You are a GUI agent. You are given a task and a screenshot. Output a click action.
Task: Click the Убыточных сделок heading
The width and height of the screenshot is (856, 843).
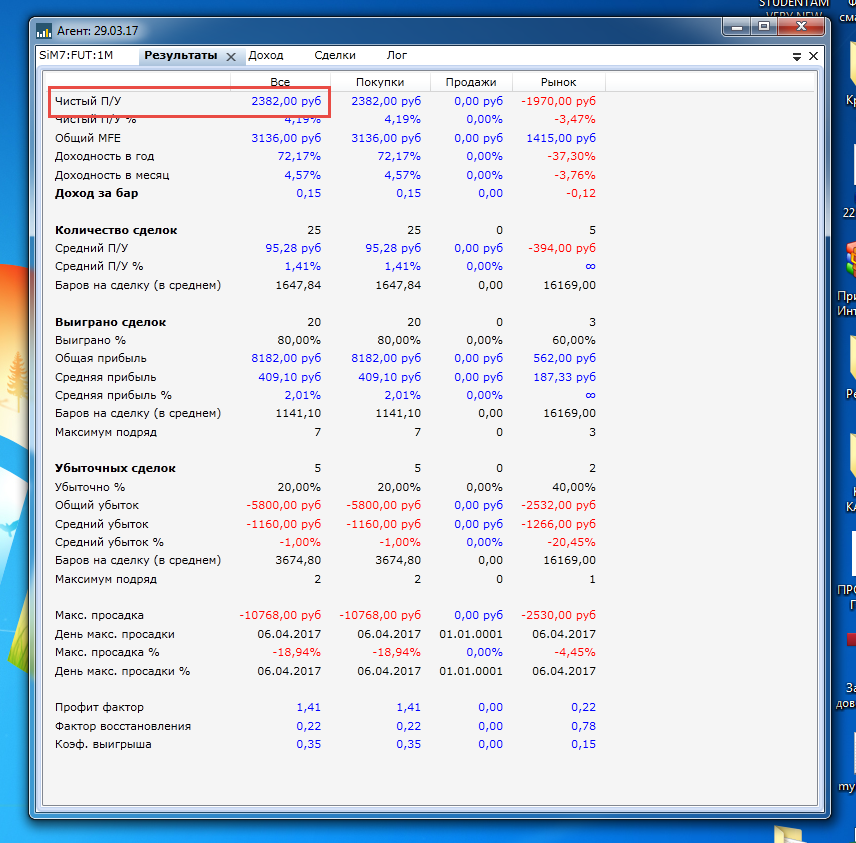[x=115, y=468]
